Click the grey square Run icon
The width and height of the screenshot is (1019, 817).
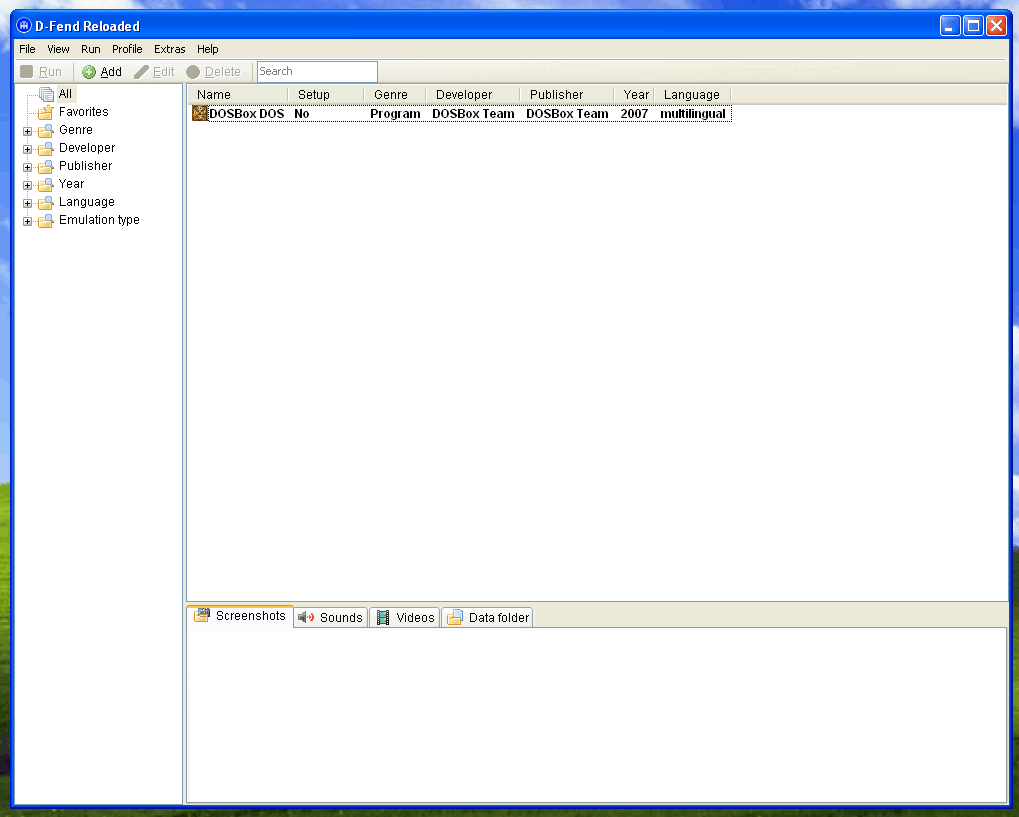point(27,71)
